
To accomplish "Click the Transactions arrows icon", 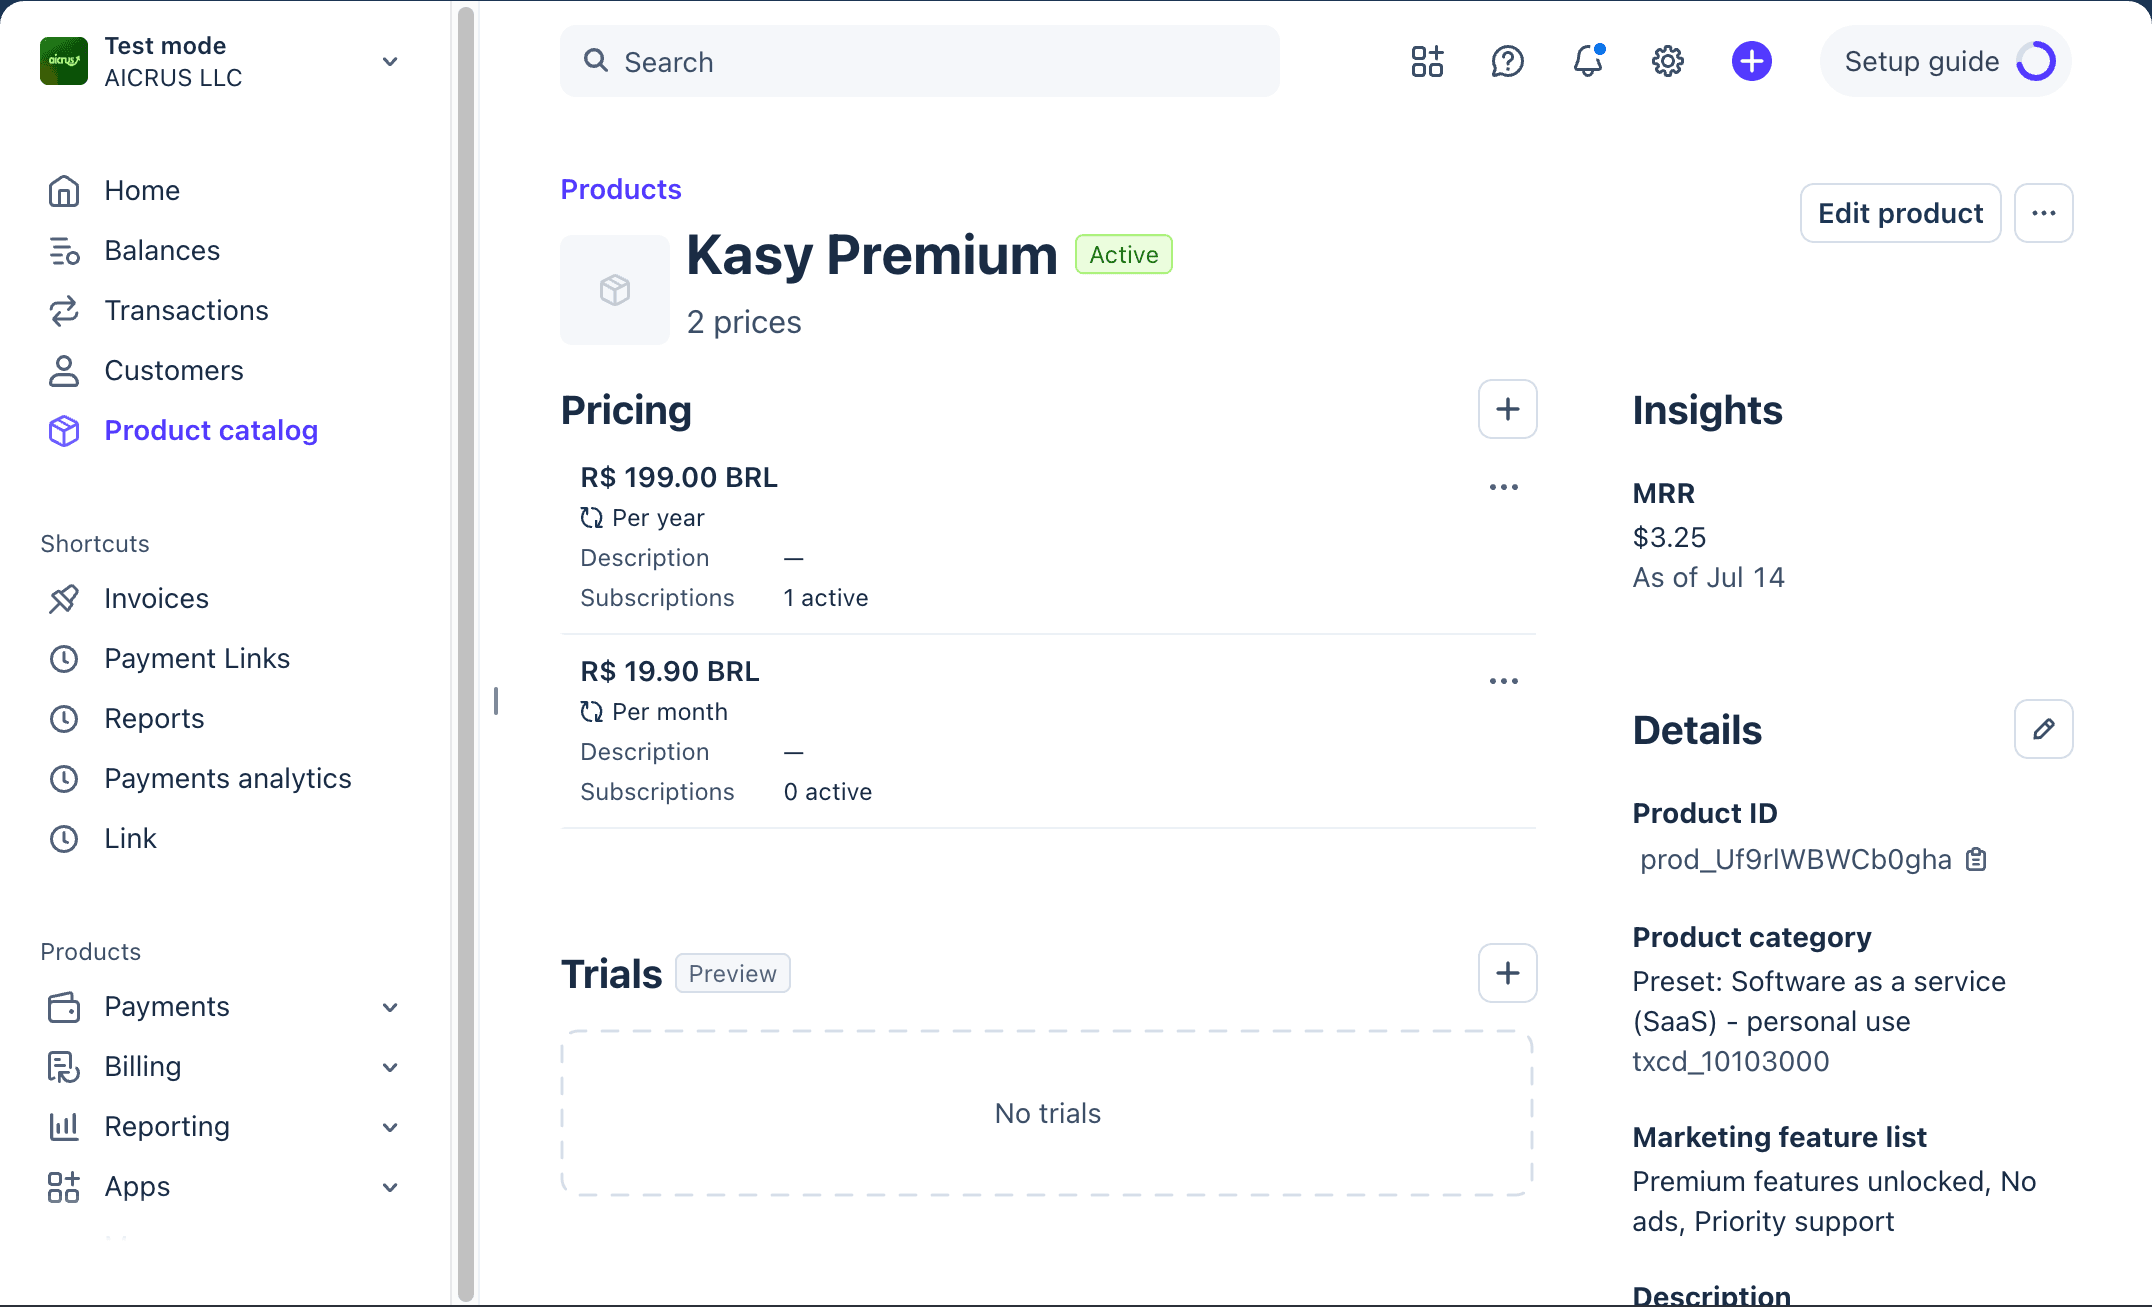I will click(64, 310).
